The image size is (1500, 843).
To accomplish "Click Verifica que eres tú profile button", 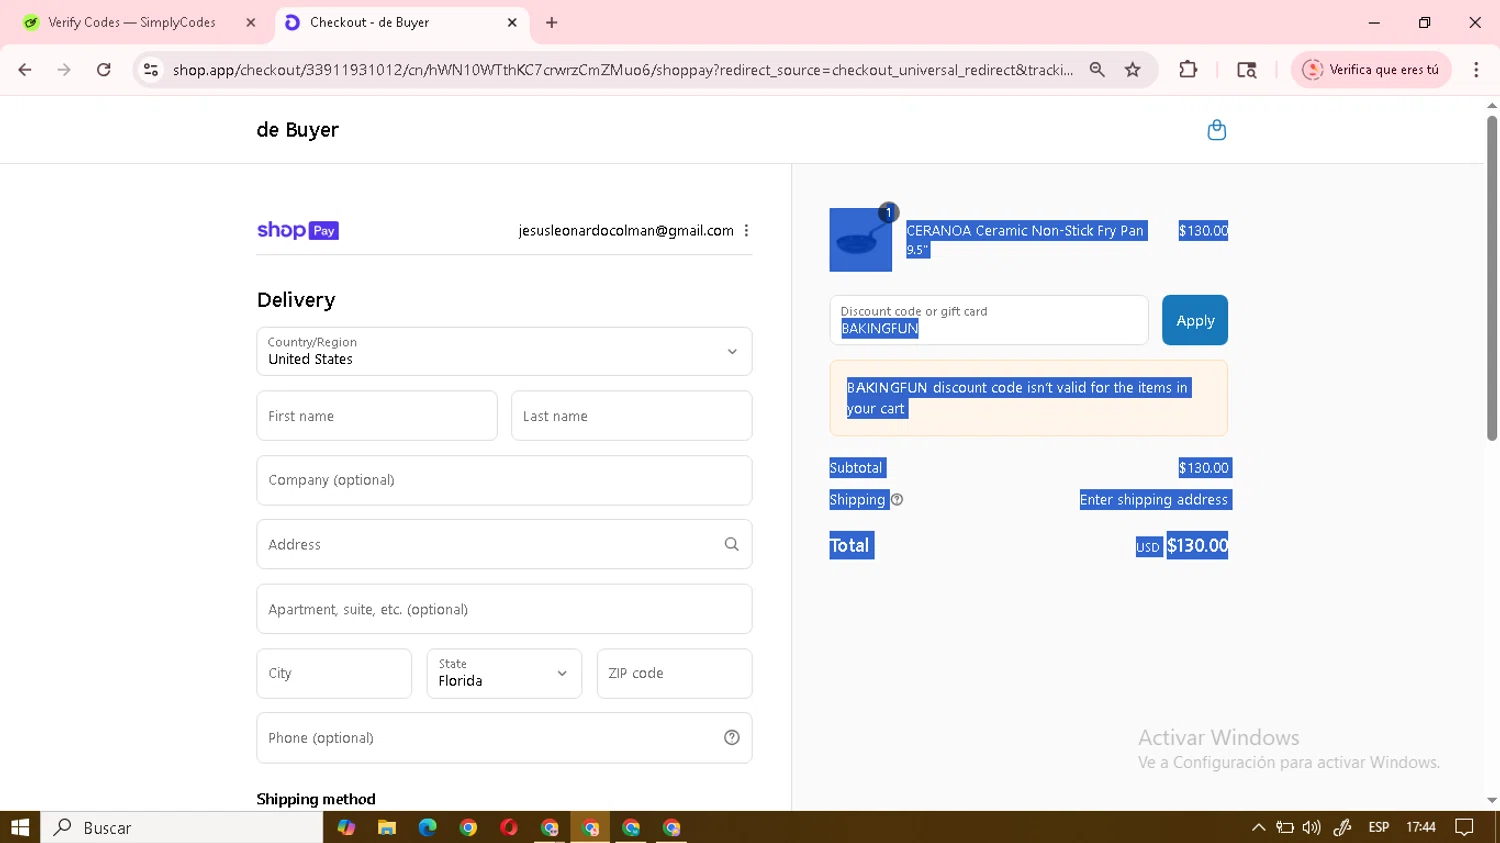I will pyautogui.click(x=1371, y=70).
